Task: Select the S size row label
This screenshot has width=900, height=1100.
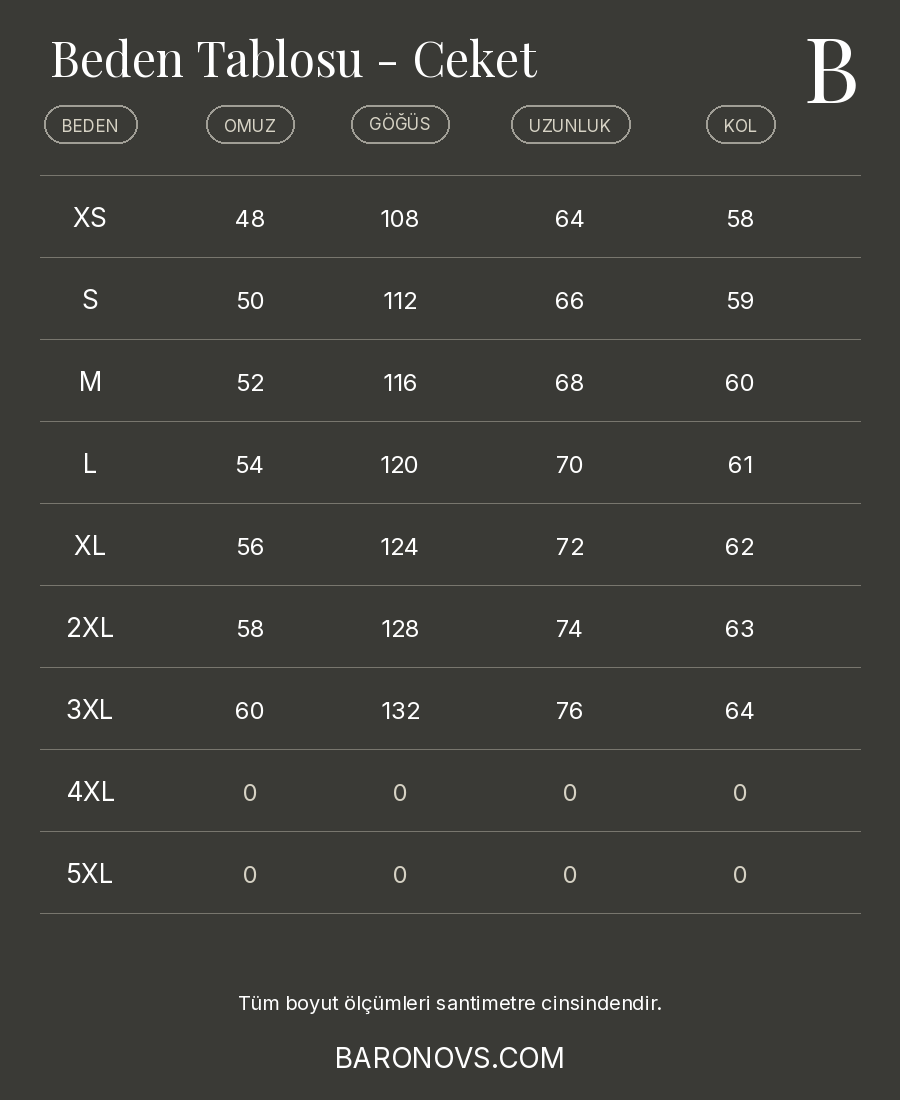Action: 90,300
